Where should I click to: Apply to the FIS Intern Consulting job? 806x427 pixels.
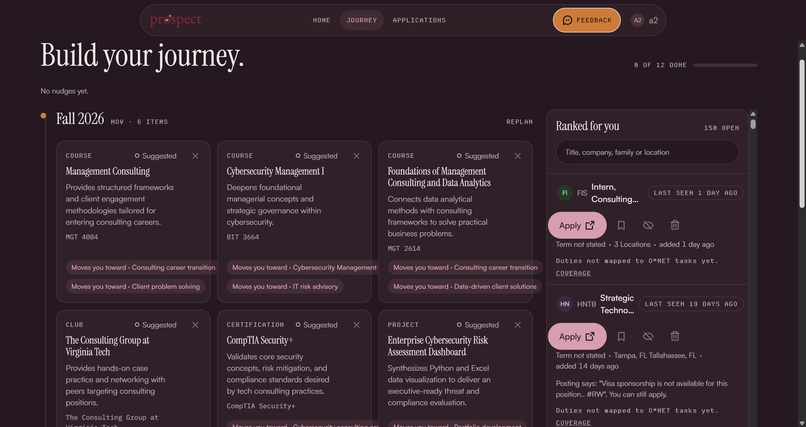click(577, 225)
